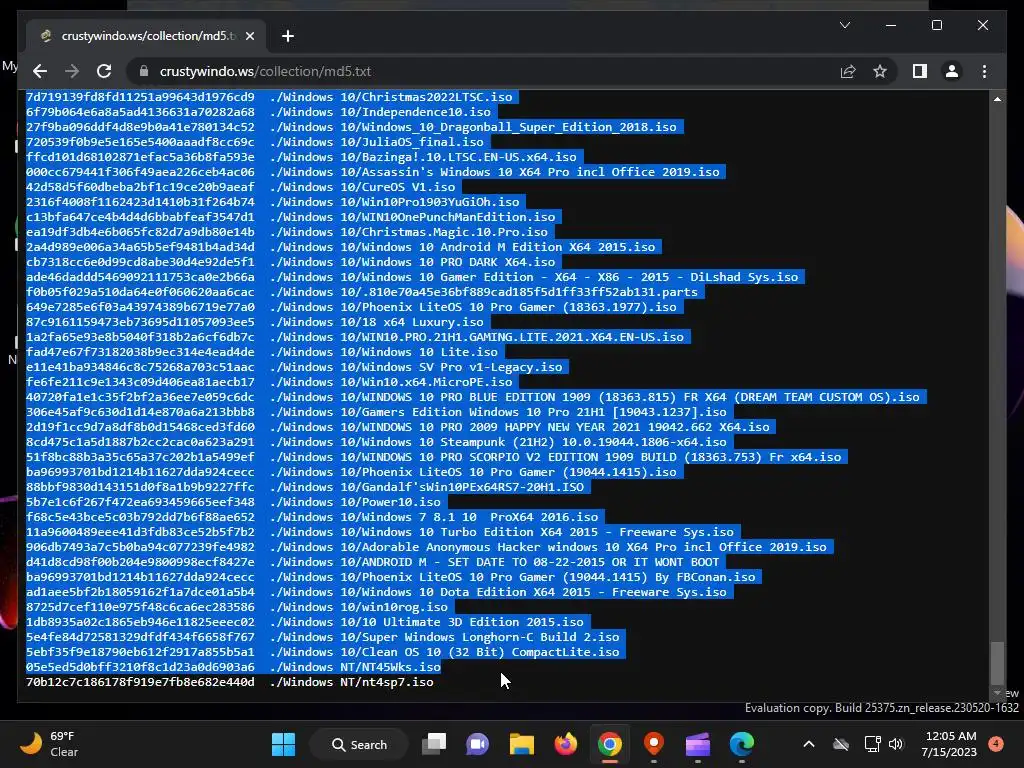This screenshot has height=768, width=1024.
Task: View site security lock info
Action: point(144,71)
